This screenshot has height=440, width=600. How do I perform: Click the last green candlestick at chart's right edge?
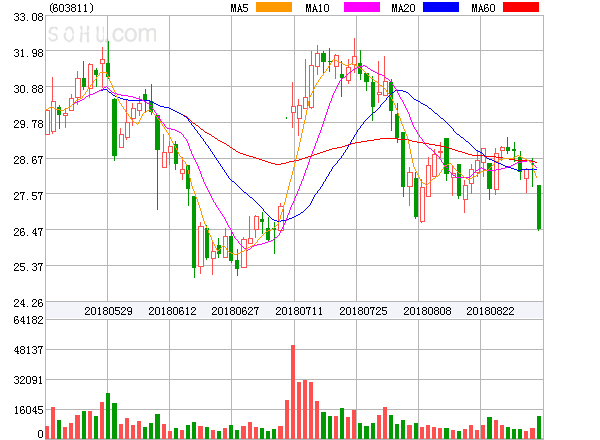click(539, 207)
